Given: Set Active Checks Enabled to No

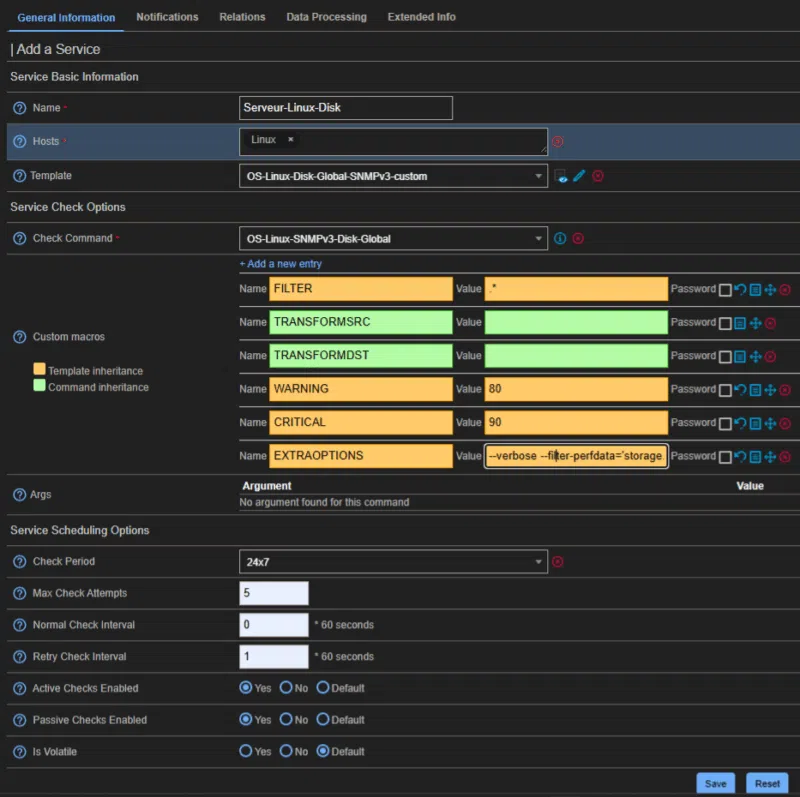Looking at the screenshot, I should point(286,688).
